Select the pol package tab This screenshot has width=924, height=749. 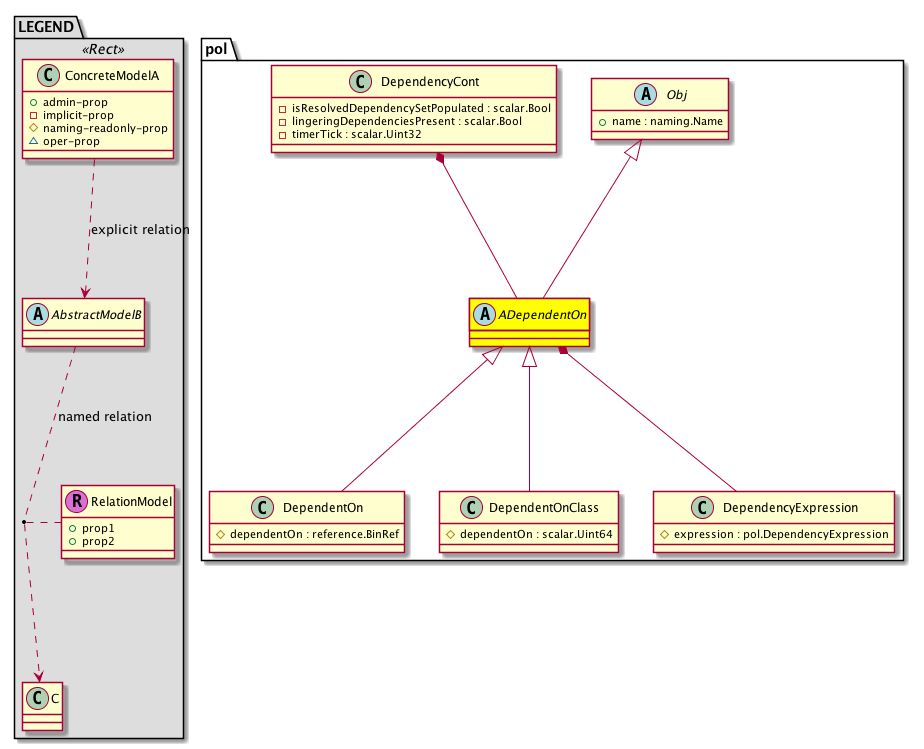tap(218, 49)
